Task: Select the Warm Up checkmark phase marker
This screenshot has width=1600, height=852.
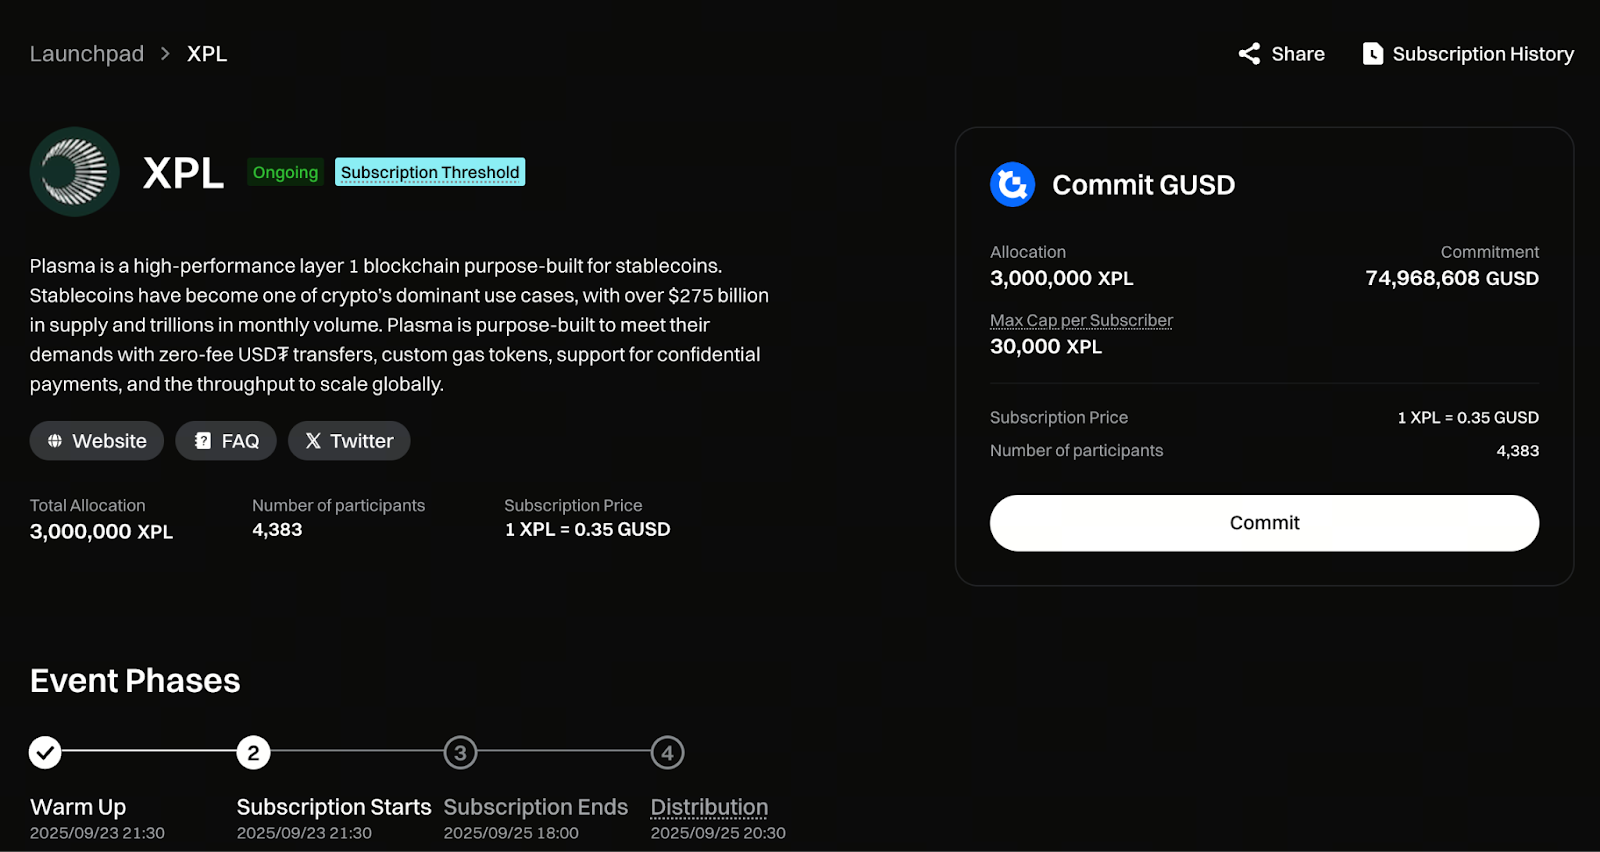Action: (45, 752)
